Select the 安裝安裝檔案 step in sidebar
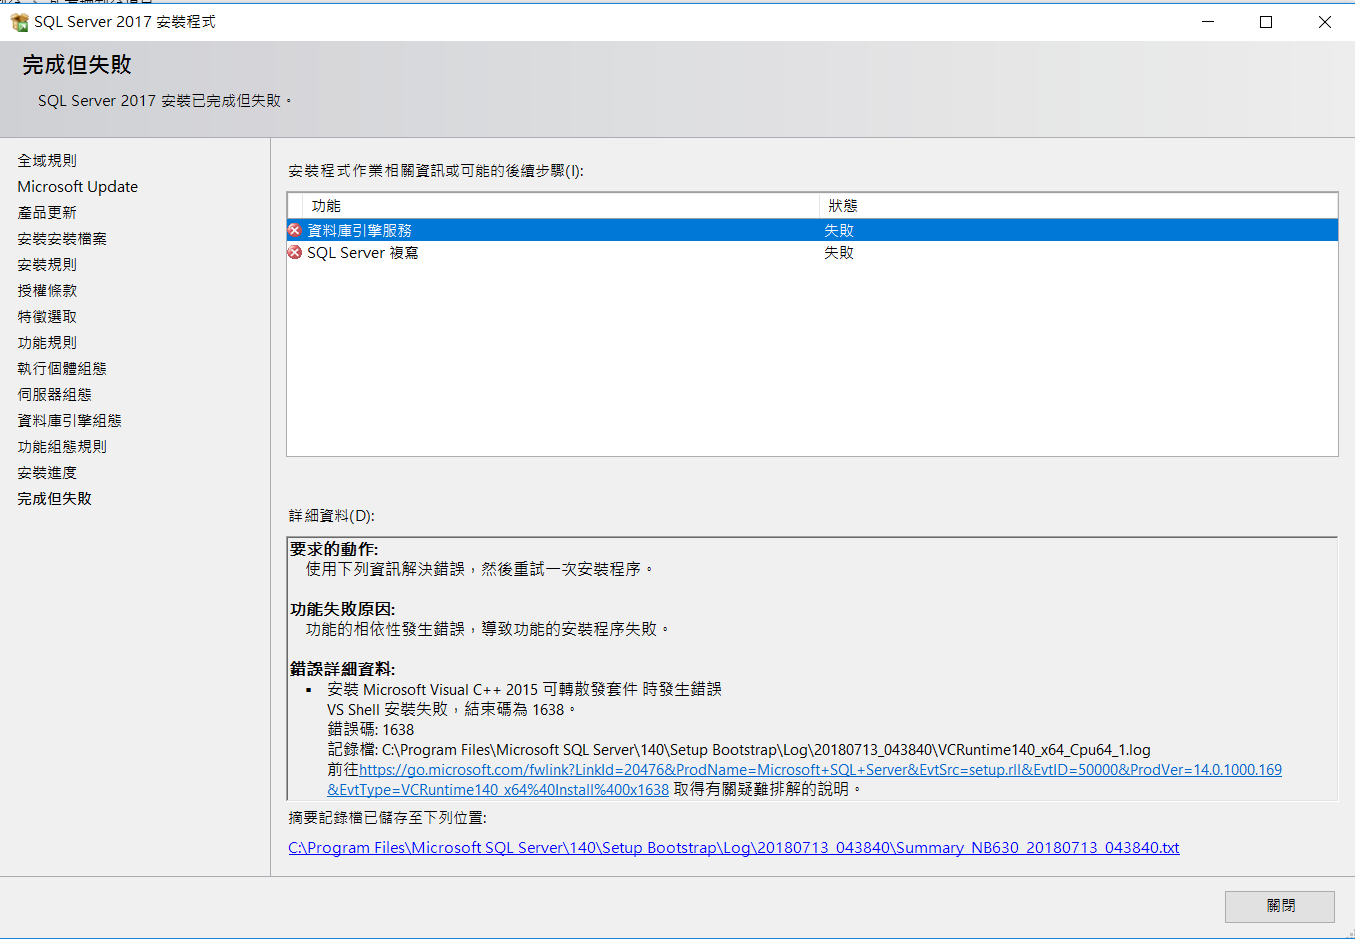Screen dimensions: 1355x939 pyautogui.click(x=62, y=238)
